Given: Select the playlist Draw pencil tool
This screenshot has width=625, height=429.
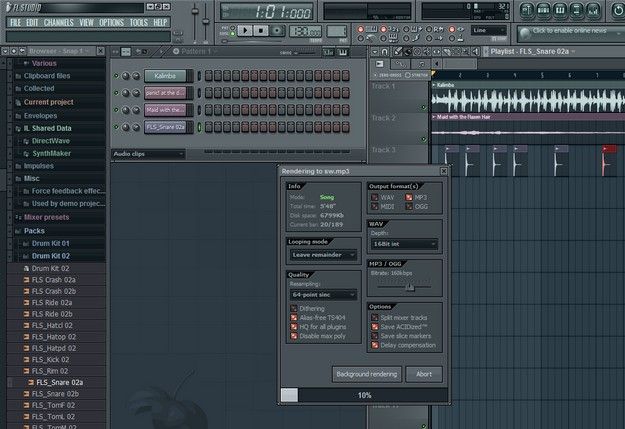Looking at the screenshot, I should (x=398, y=51).
